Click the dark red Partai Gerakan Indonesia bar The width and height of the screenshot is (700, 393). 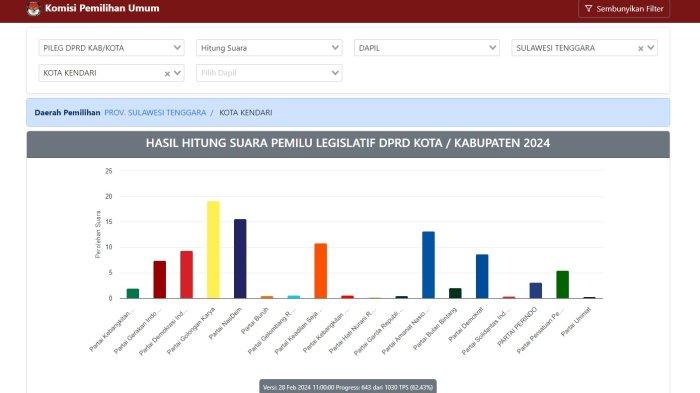pos(160,280)
